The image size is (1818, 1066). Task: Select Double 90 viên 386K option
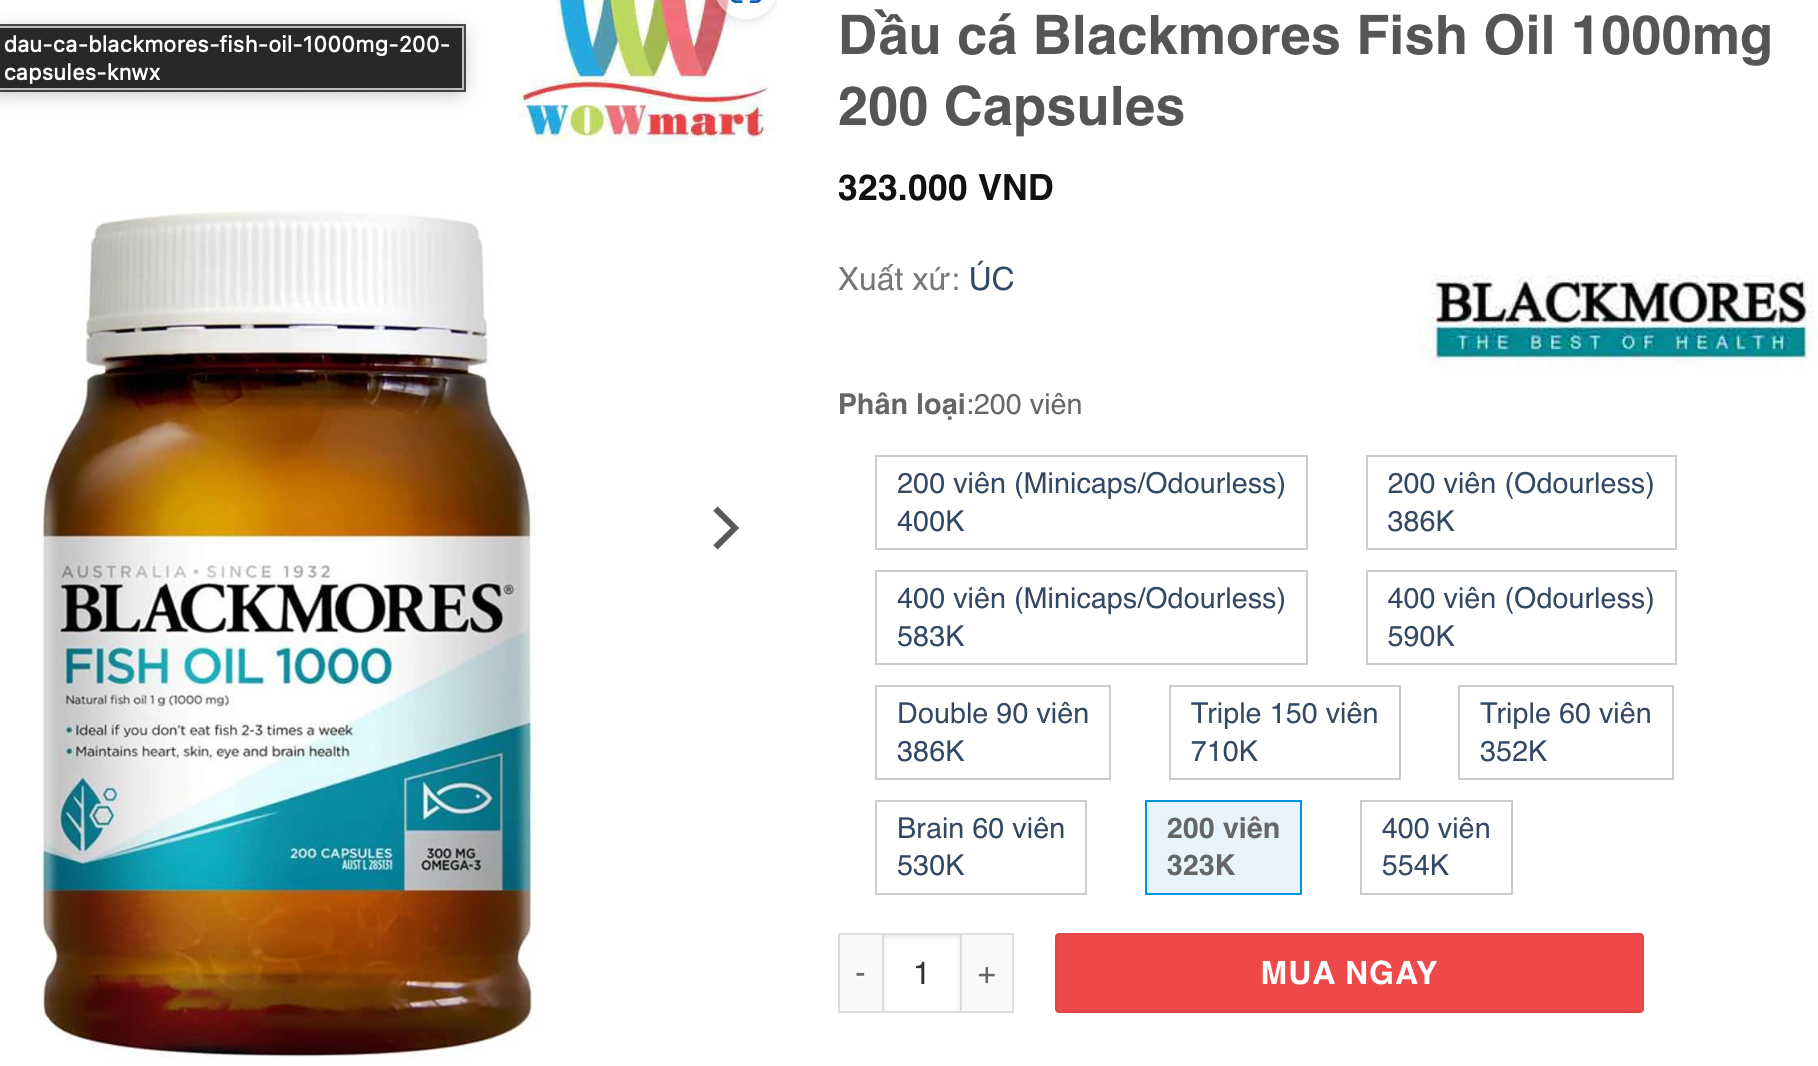993,732
